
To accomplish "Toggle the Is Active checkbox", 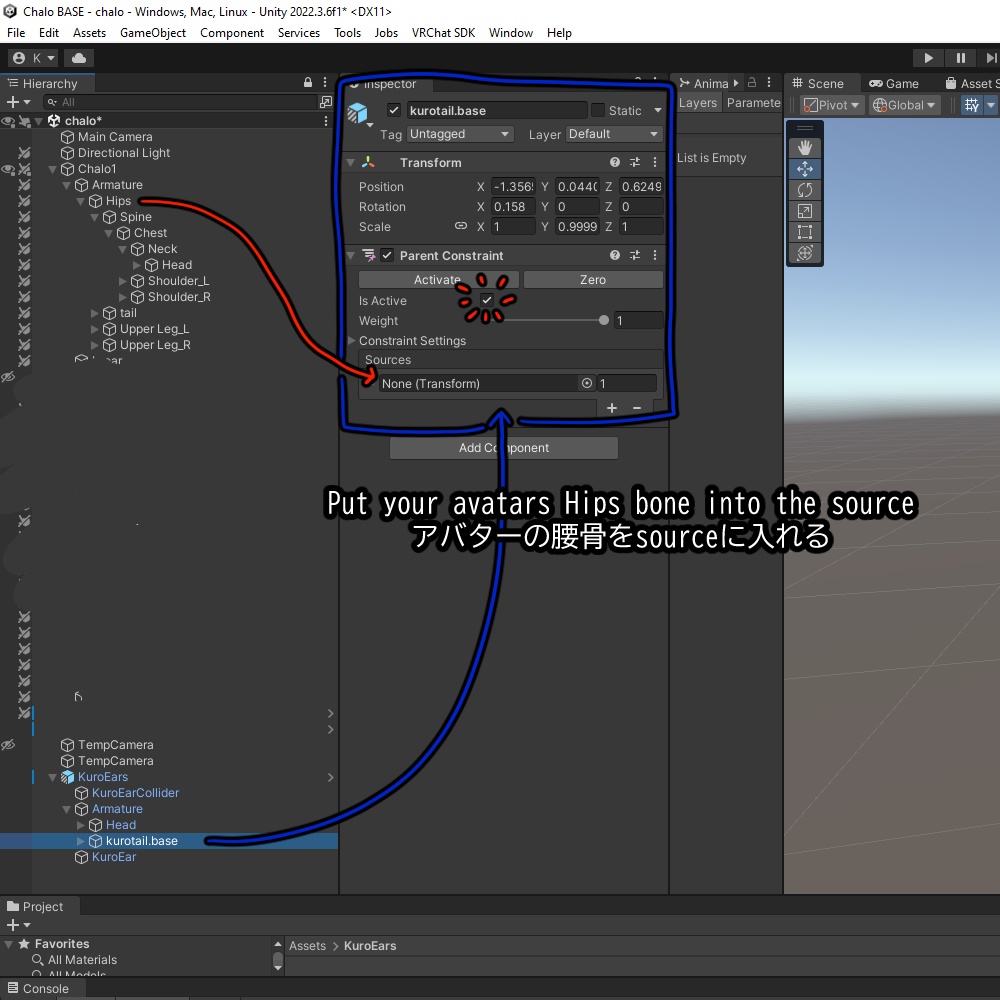I will 487,300.
